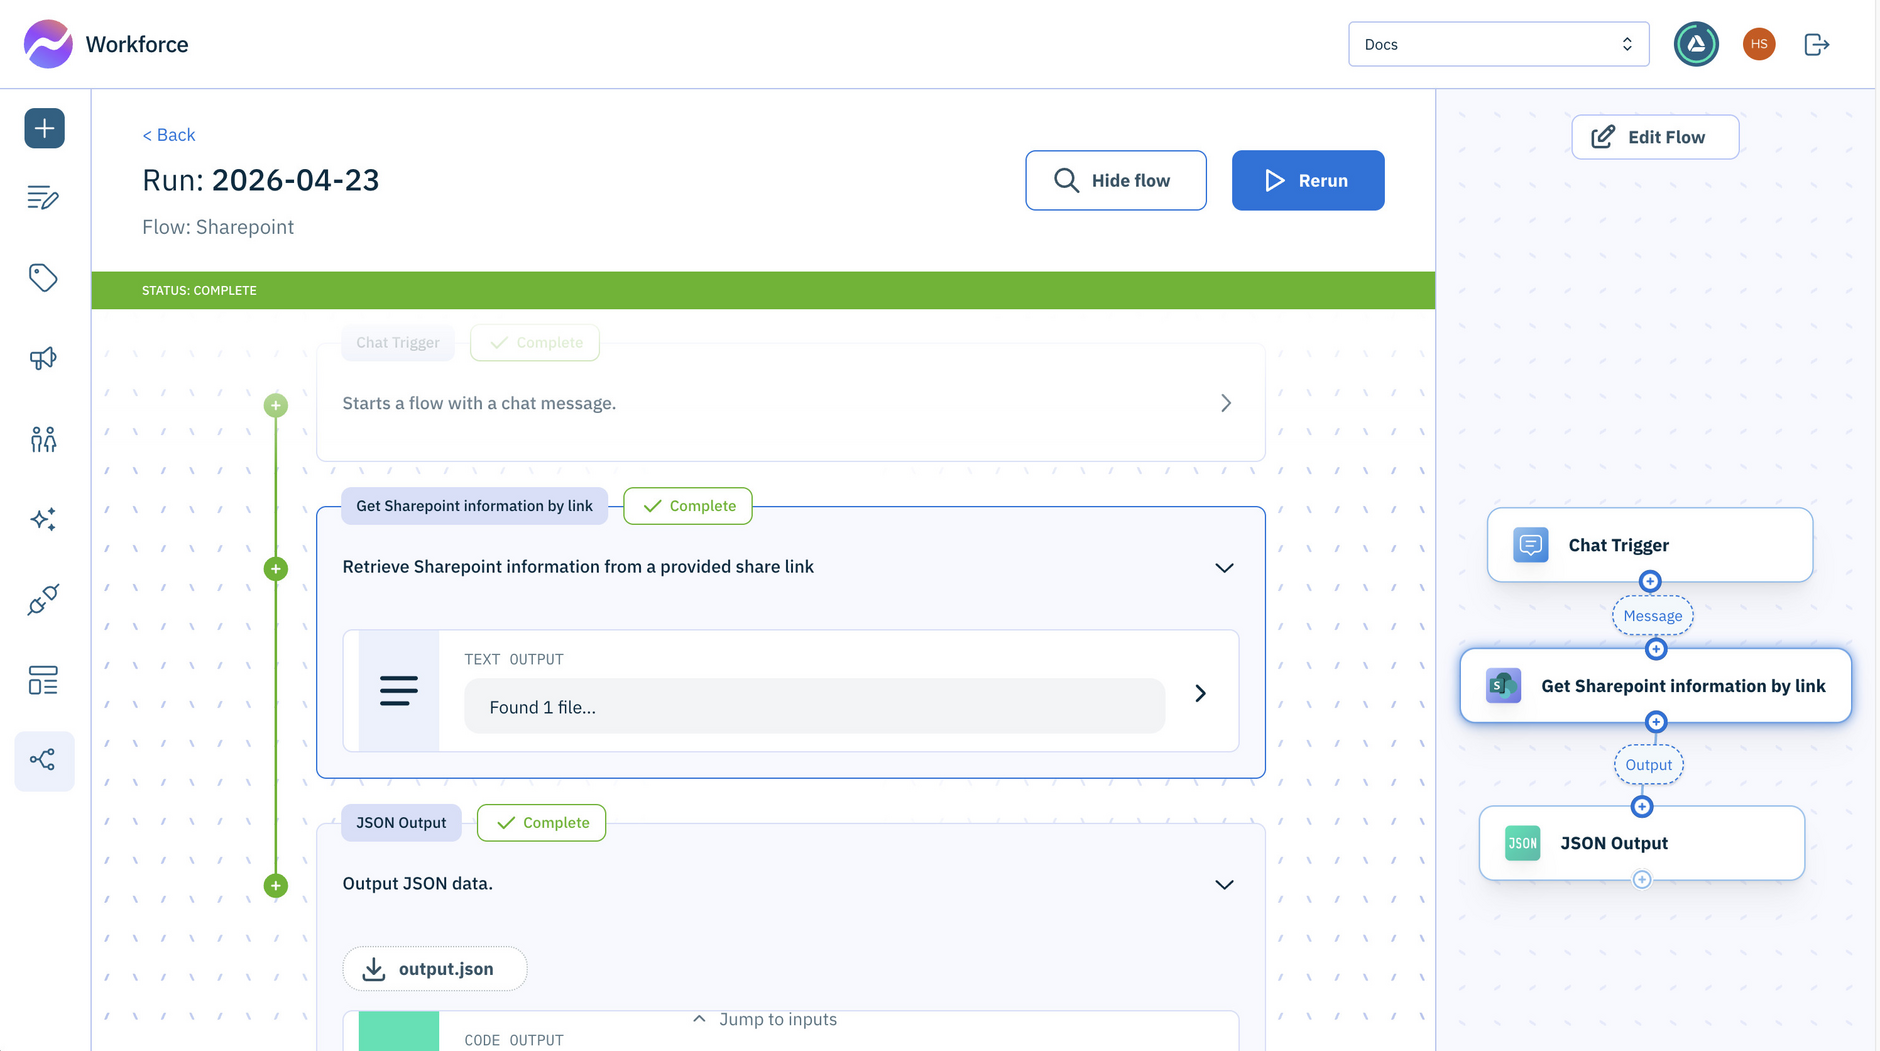Click plus connector below JSON Output node
Screen dimensions: 1880x1051
1642,880
